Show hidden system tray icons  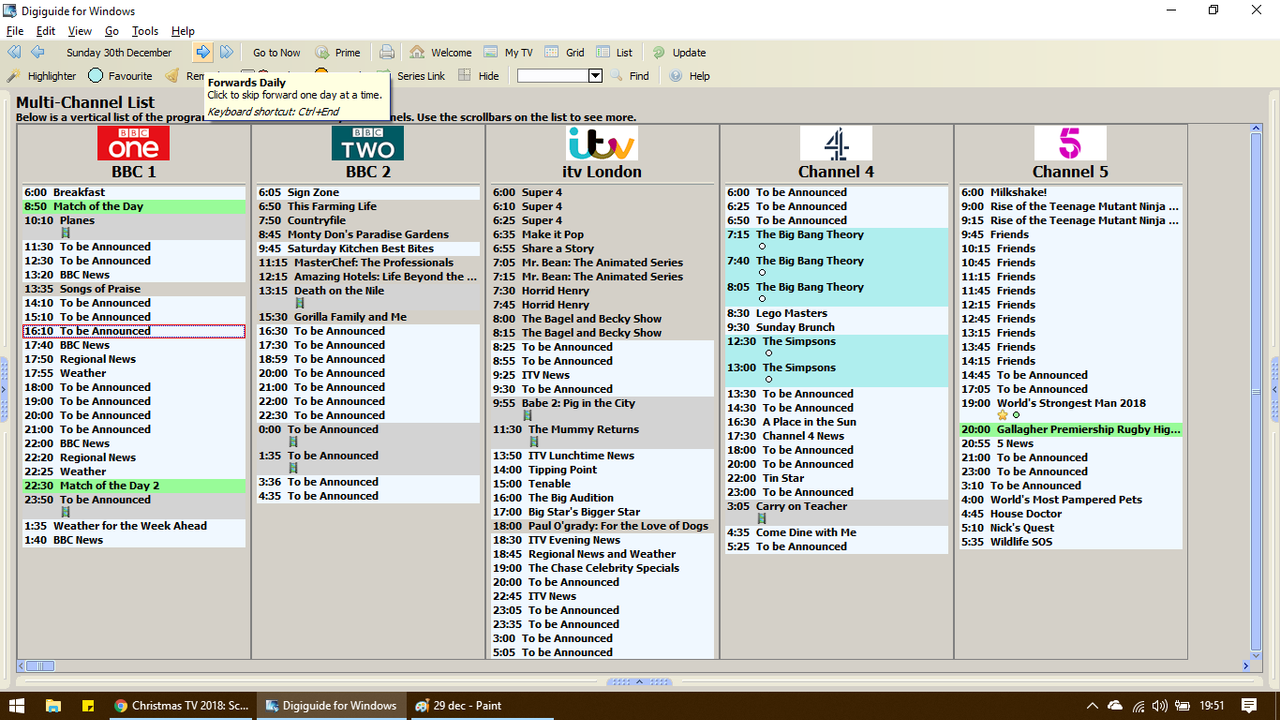click(x=1094, y=705)
